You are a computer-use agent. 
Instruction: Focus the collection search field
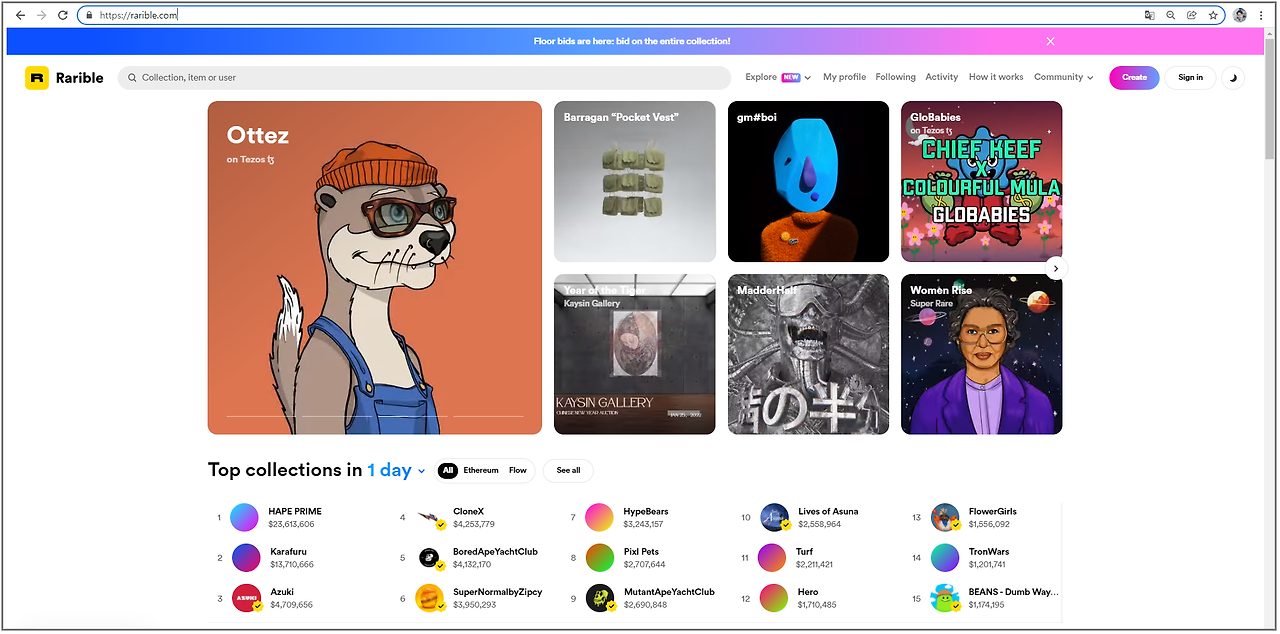(425, 78)
